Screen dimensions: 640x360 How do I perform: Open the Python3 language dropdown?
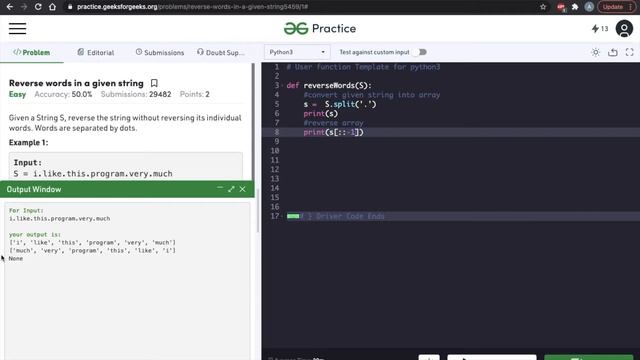[297, 52]
